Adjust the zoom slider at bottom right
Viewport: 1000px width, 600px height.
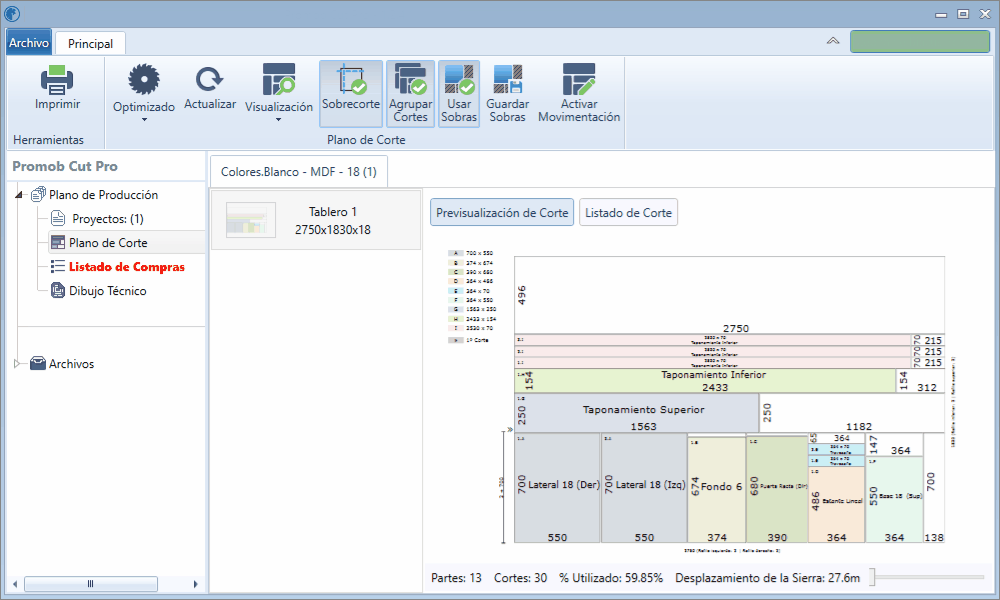tap(872, 577)
